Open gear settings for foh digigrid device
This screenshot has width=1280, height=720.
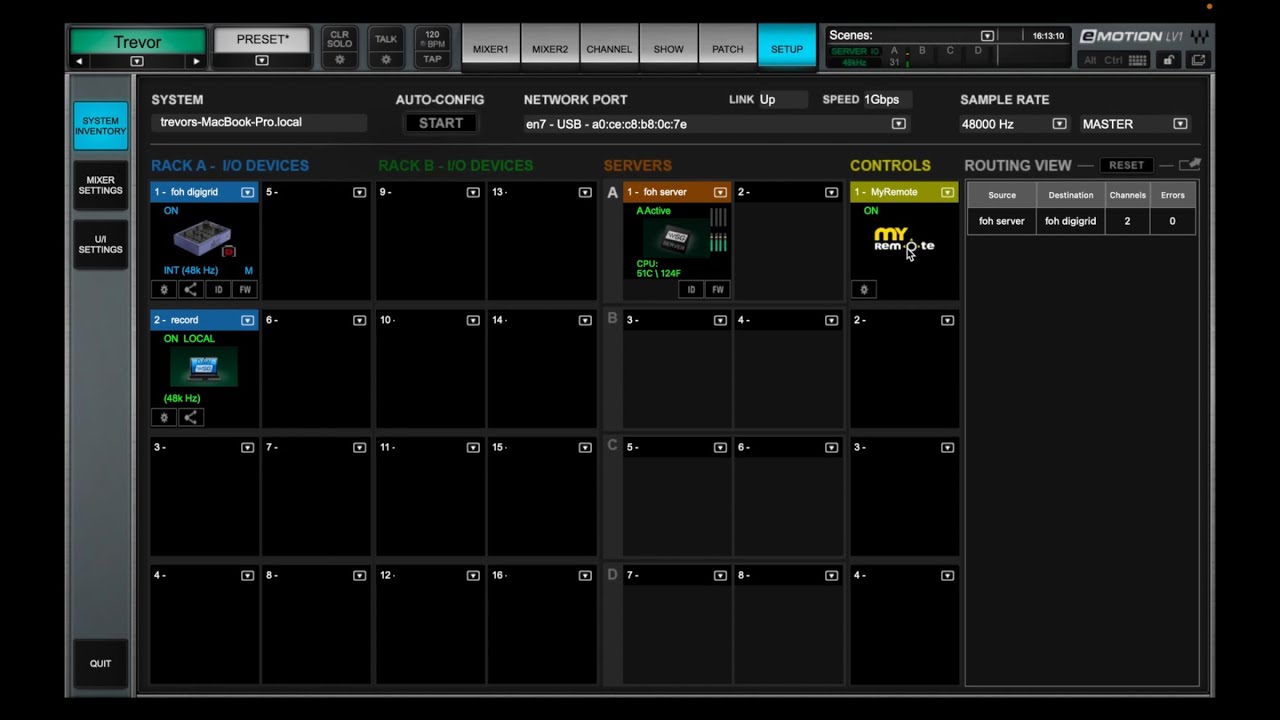pyautogui.click(x=165, y=289)
